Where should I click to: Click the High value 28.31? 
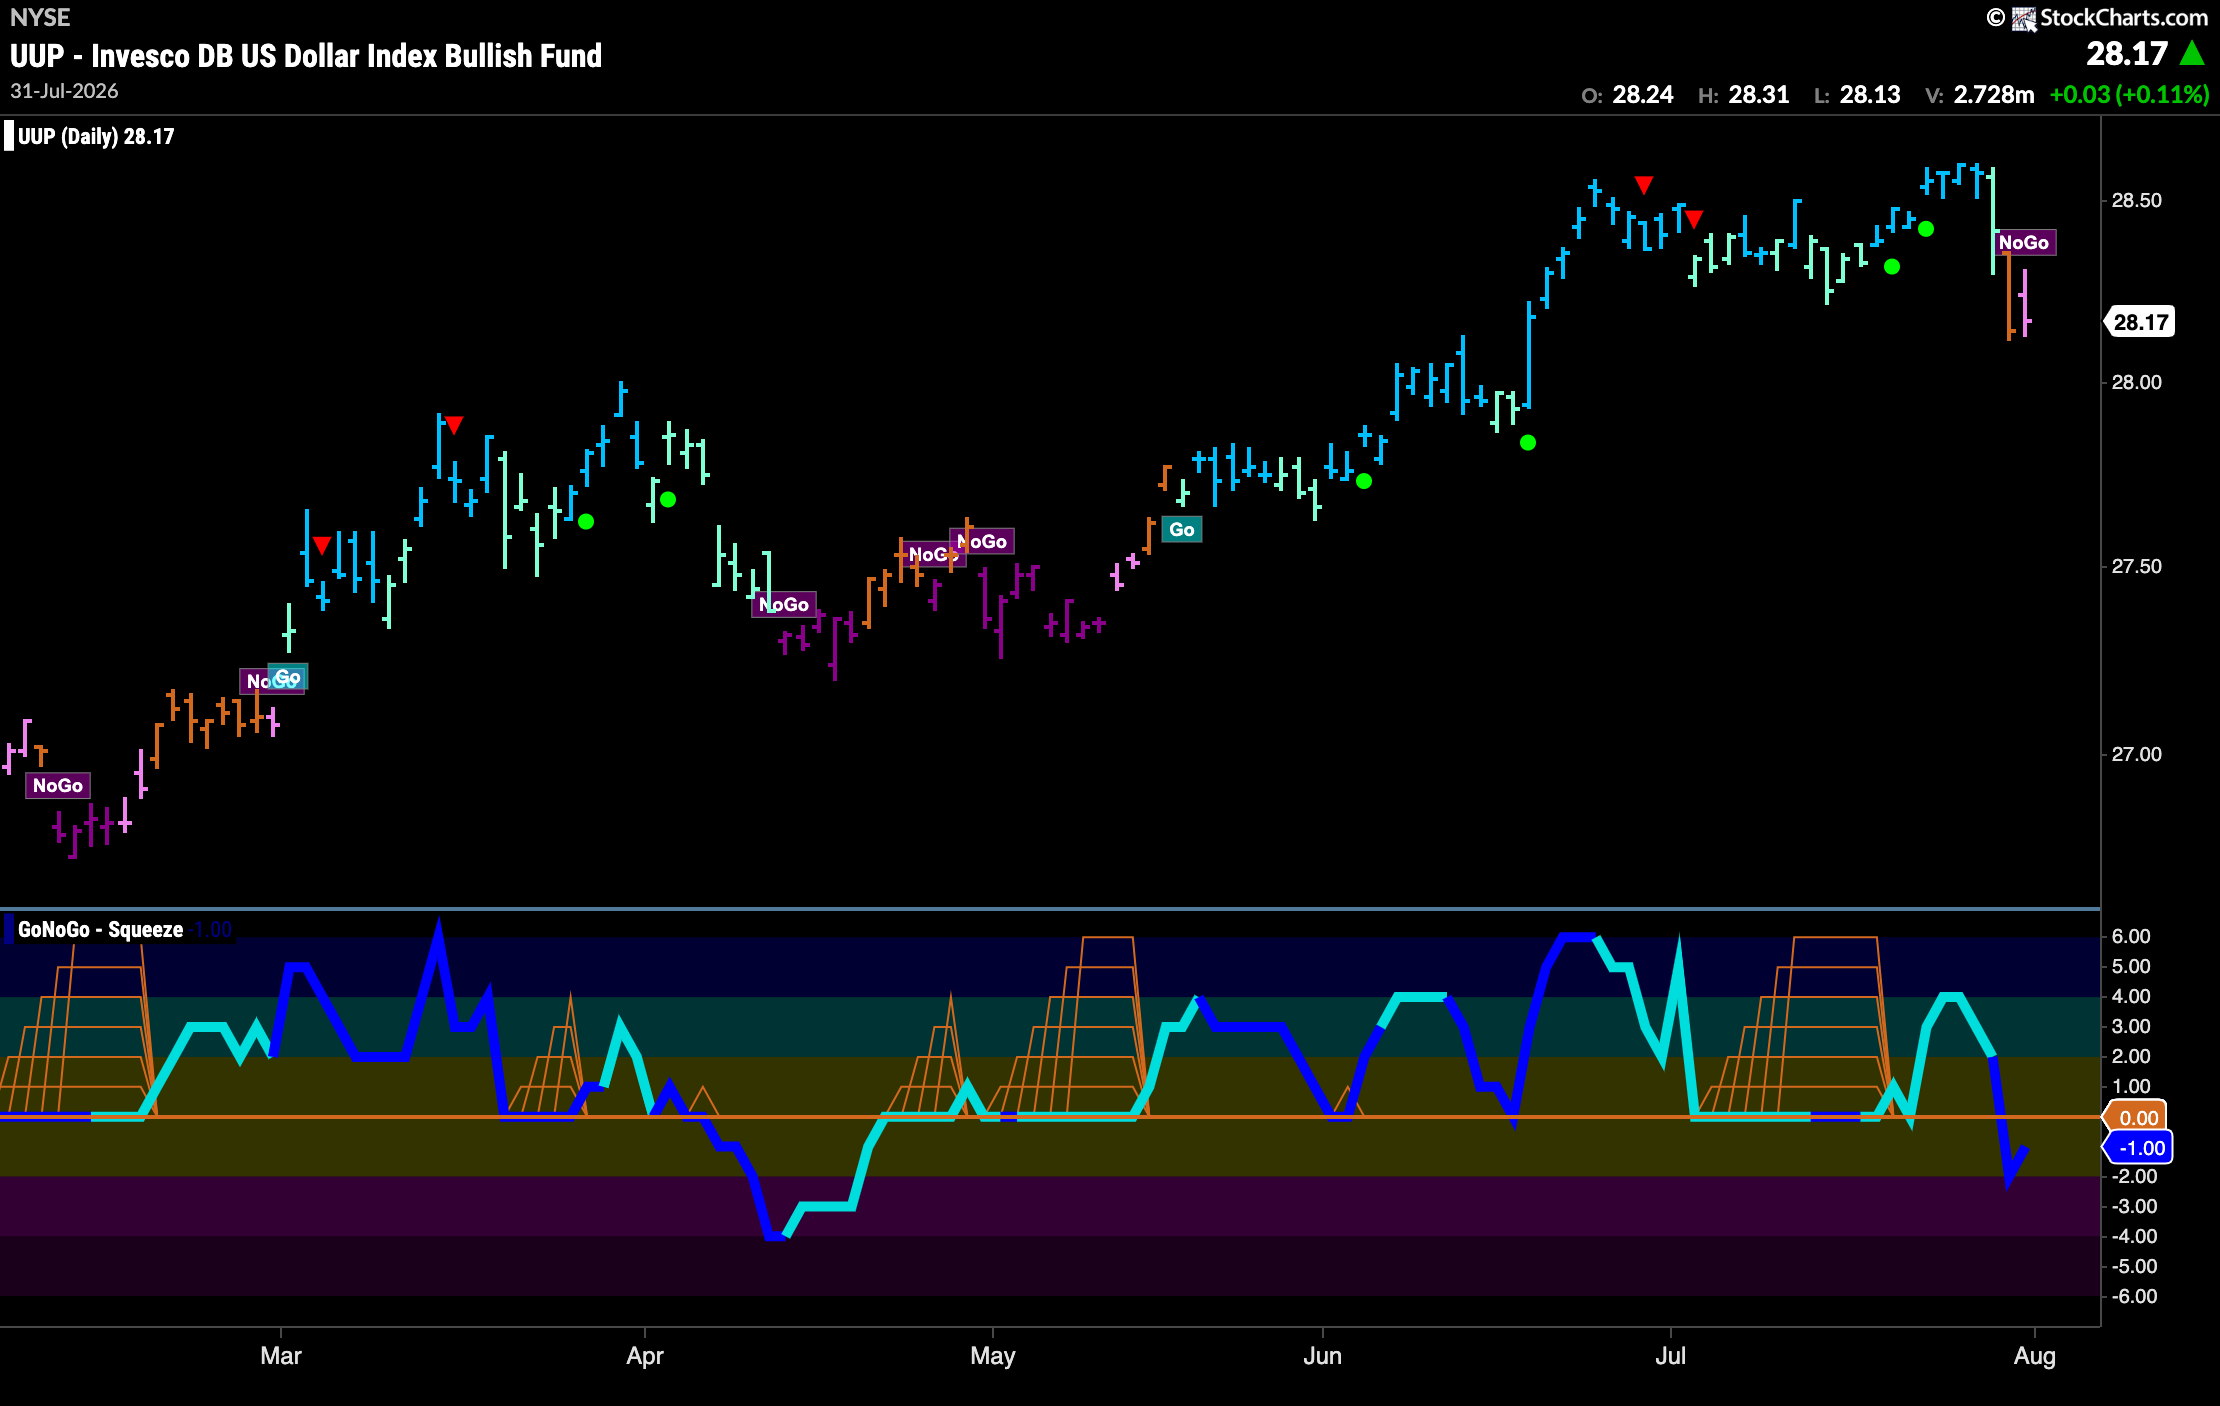[x=1759, y=94]
